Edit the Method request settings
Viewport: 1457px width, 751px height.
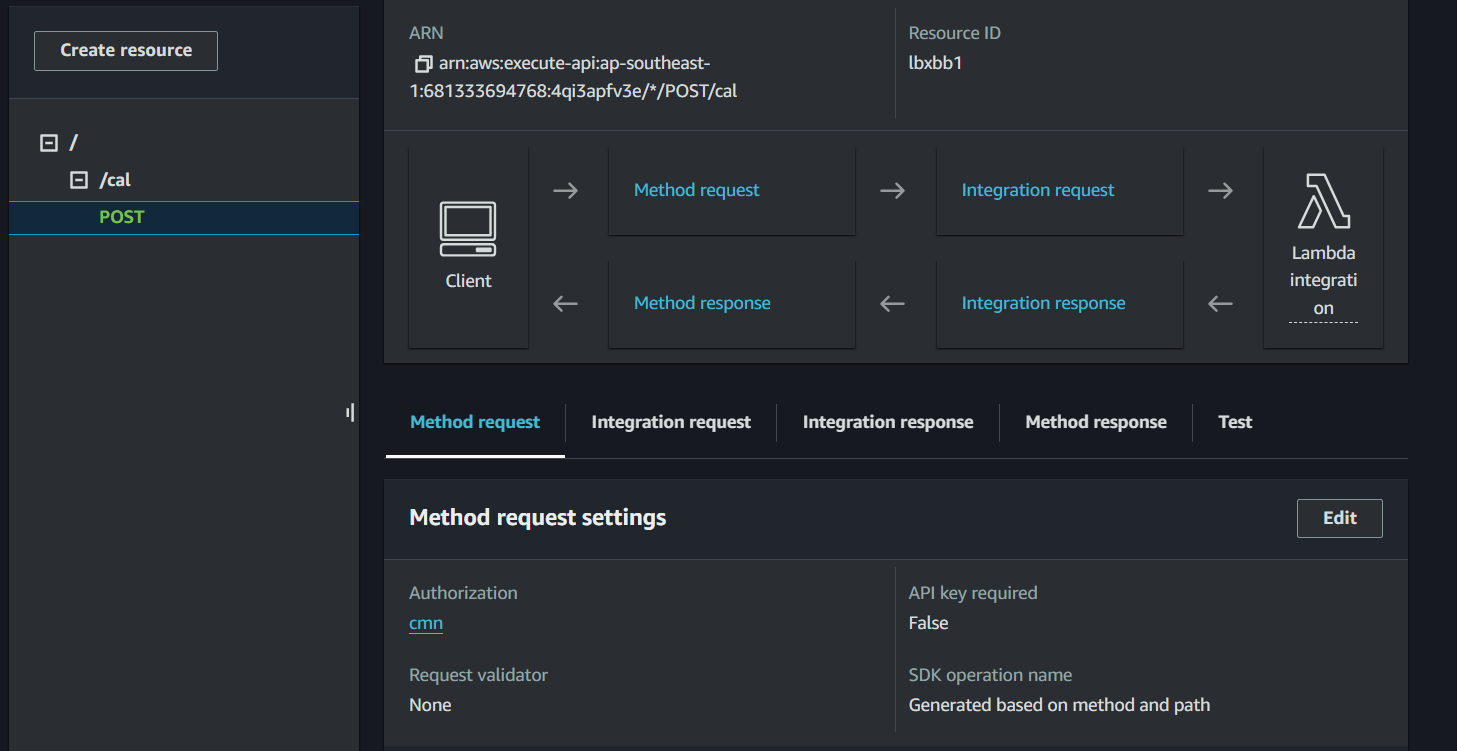pyautogui.click(x=1339, y=518)
